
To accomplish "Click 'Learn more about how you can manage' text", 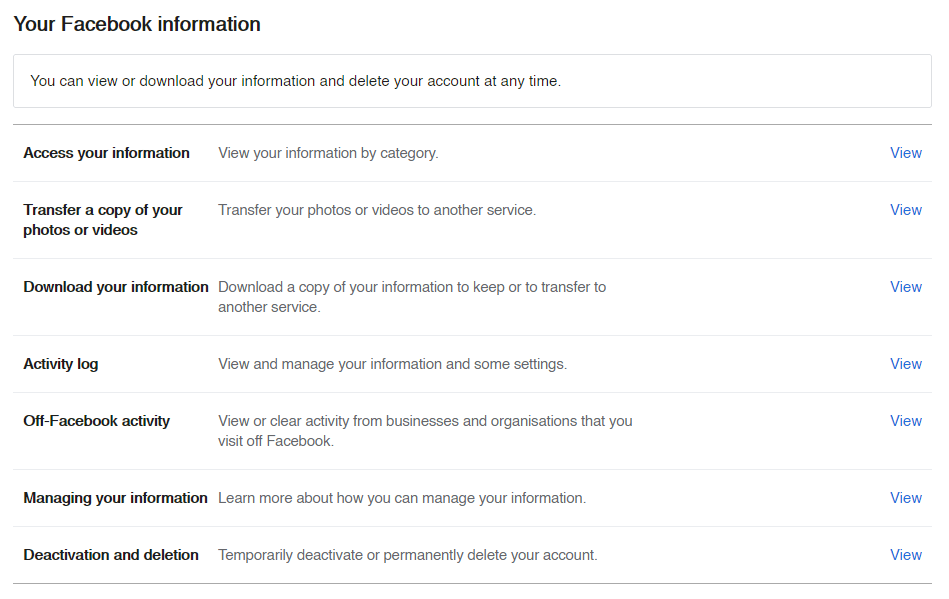I will [x=402, y=497].
